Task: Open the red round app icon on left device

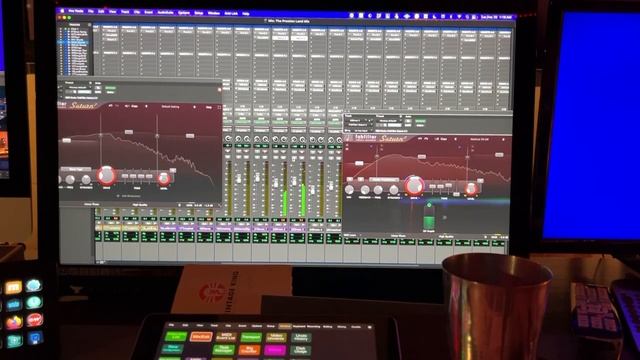Action: [35, 319]
